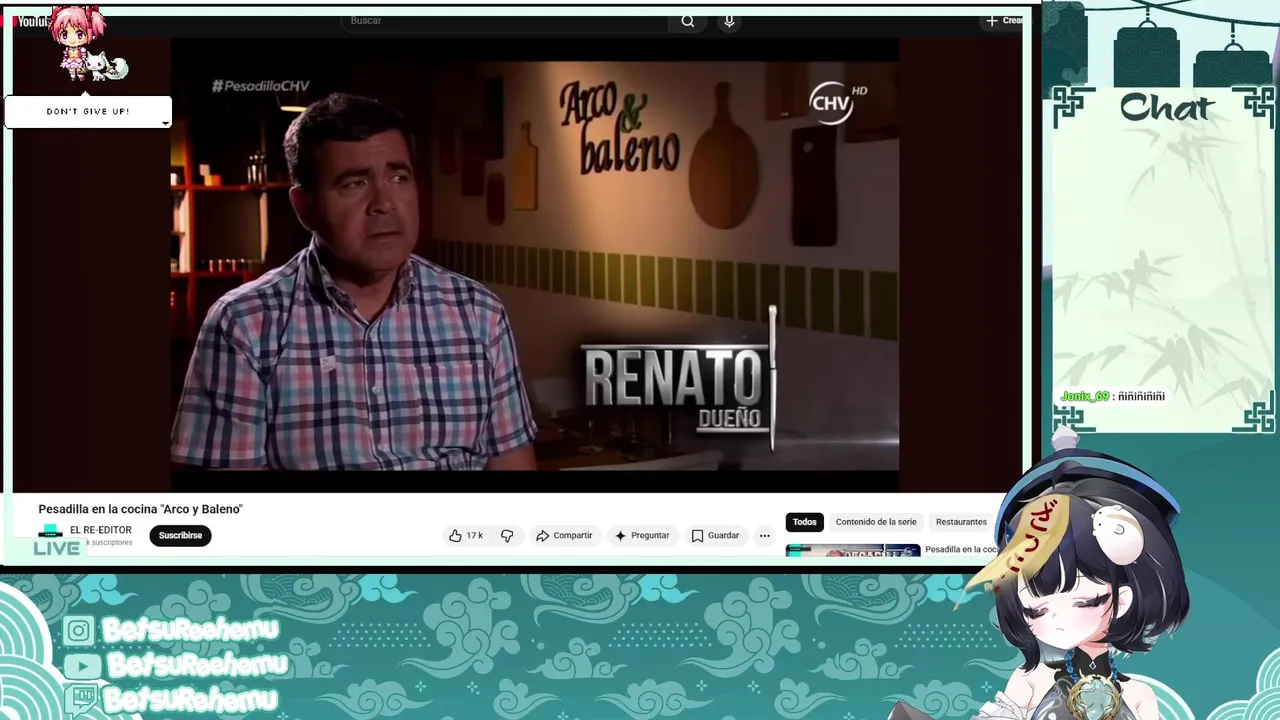Click the YouTube logo in header
Screen dimensions: 1280x720
point(32,21)
